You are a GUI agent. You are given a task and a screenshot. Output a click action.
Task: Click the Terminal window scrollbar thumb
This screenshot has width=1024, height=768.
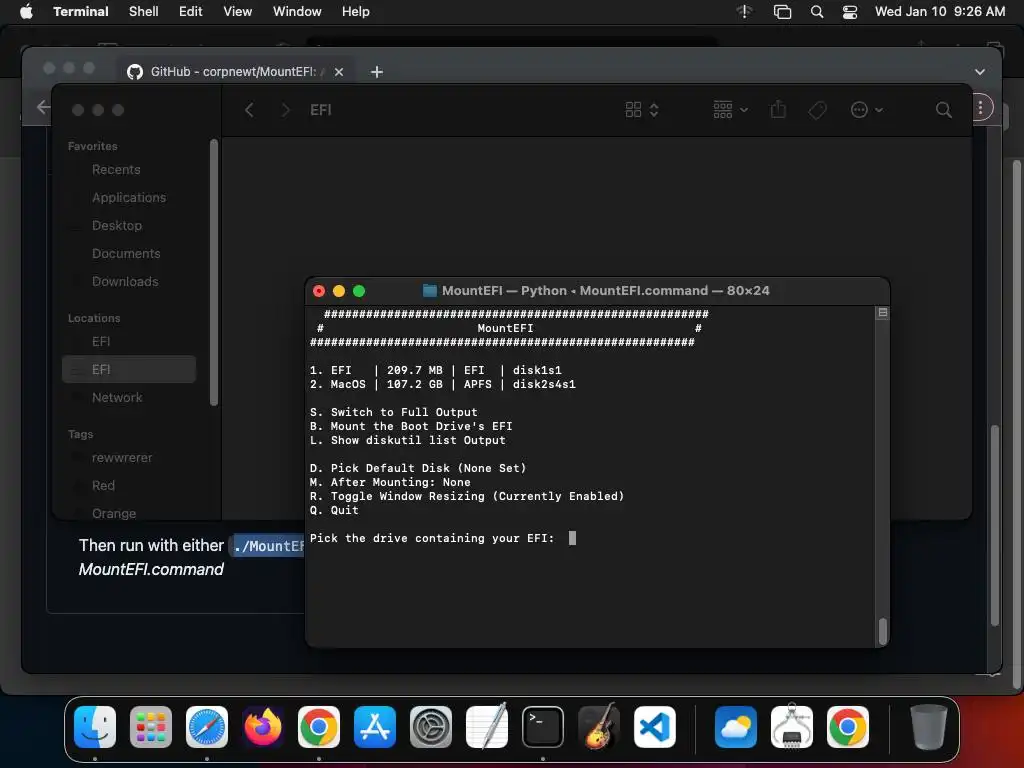click(882, 631)
